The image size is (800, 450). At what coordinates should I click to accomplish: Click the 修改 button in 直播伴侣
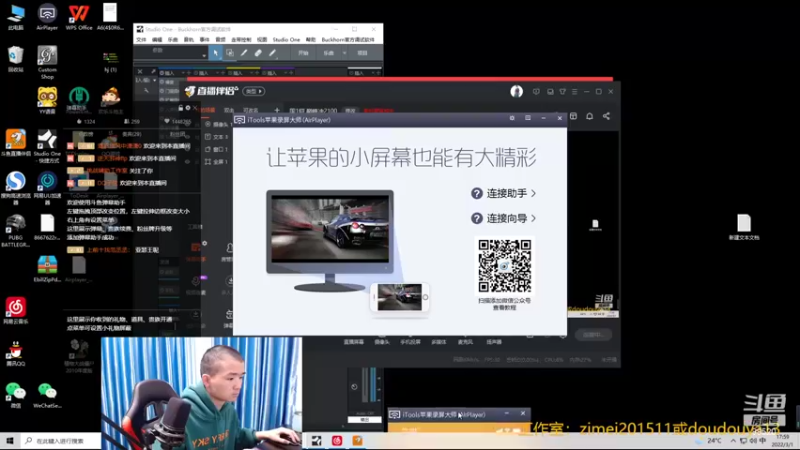(350, 110)
